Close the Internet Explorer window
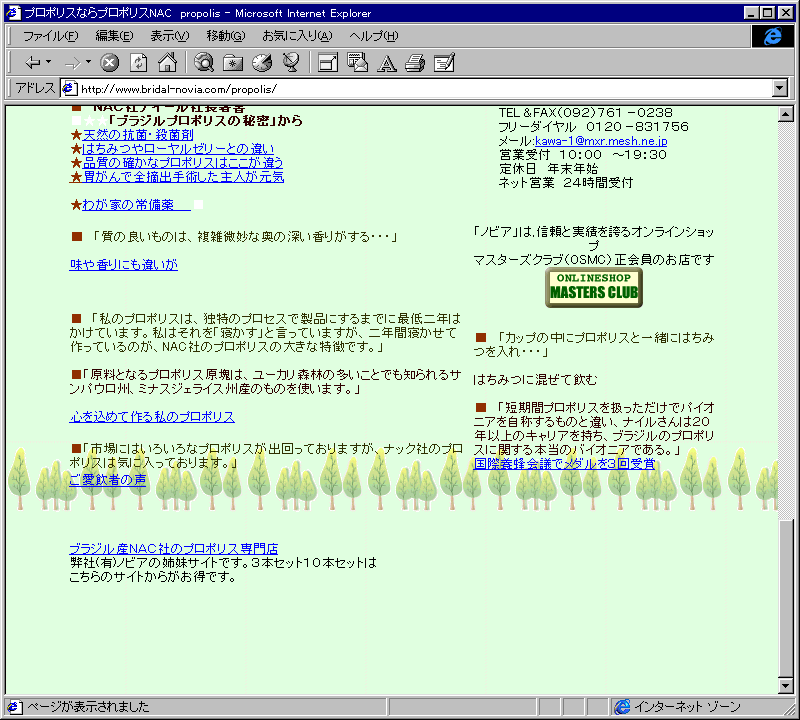Image resolution: width=800 pixels, height=720 pixels. (x=786, y=13)
